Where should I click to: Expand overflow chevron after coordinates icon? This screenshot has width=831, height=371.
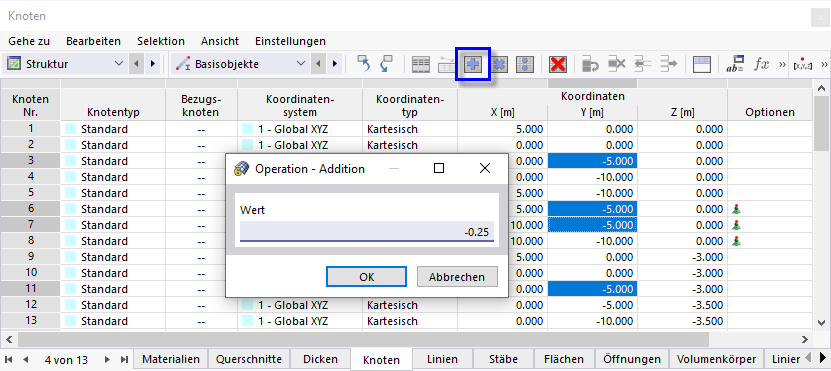(x=824, y=65)
